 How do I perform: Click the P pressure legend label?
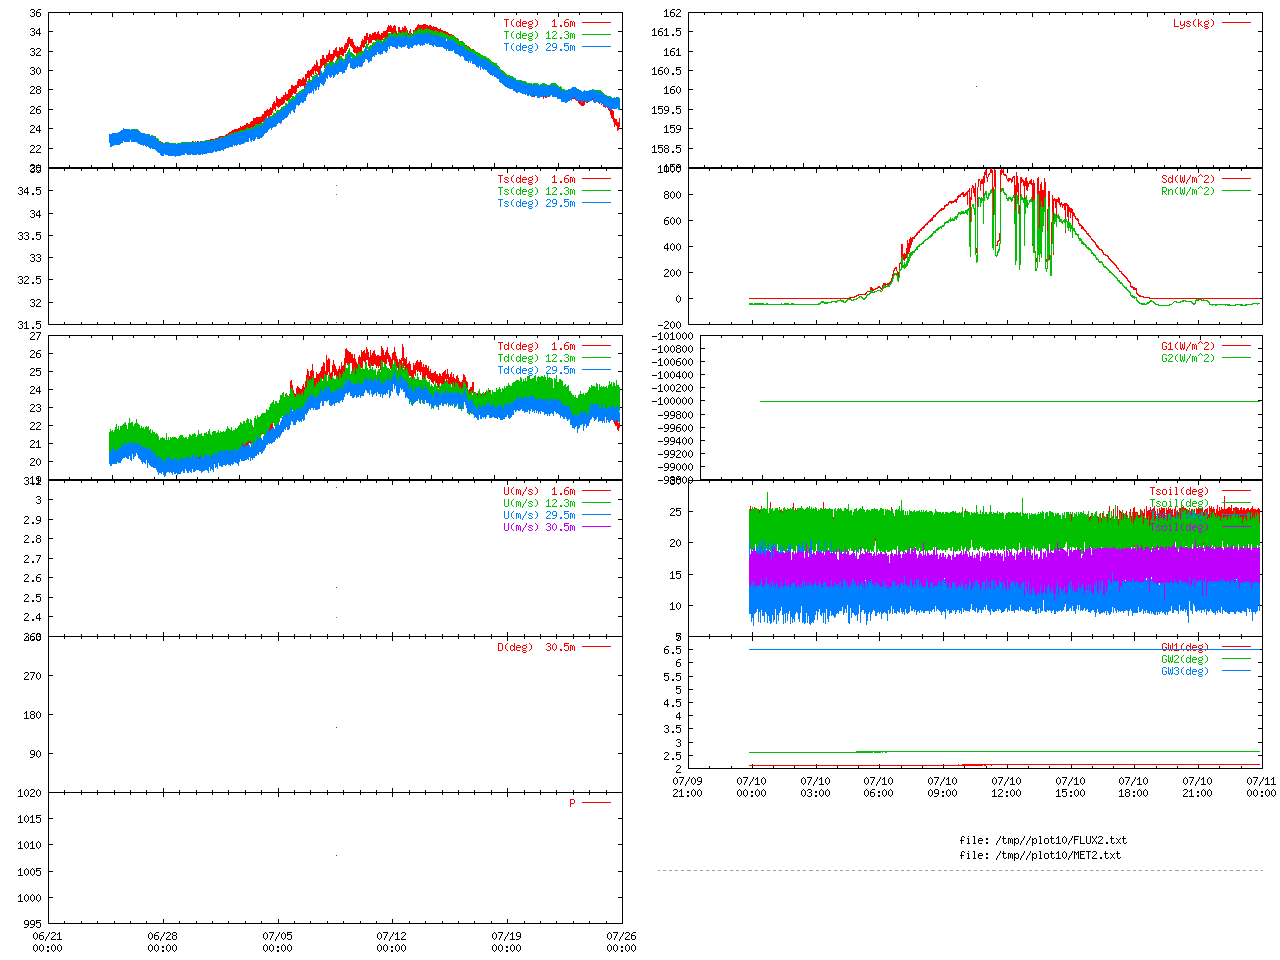[x=572, y=803]
